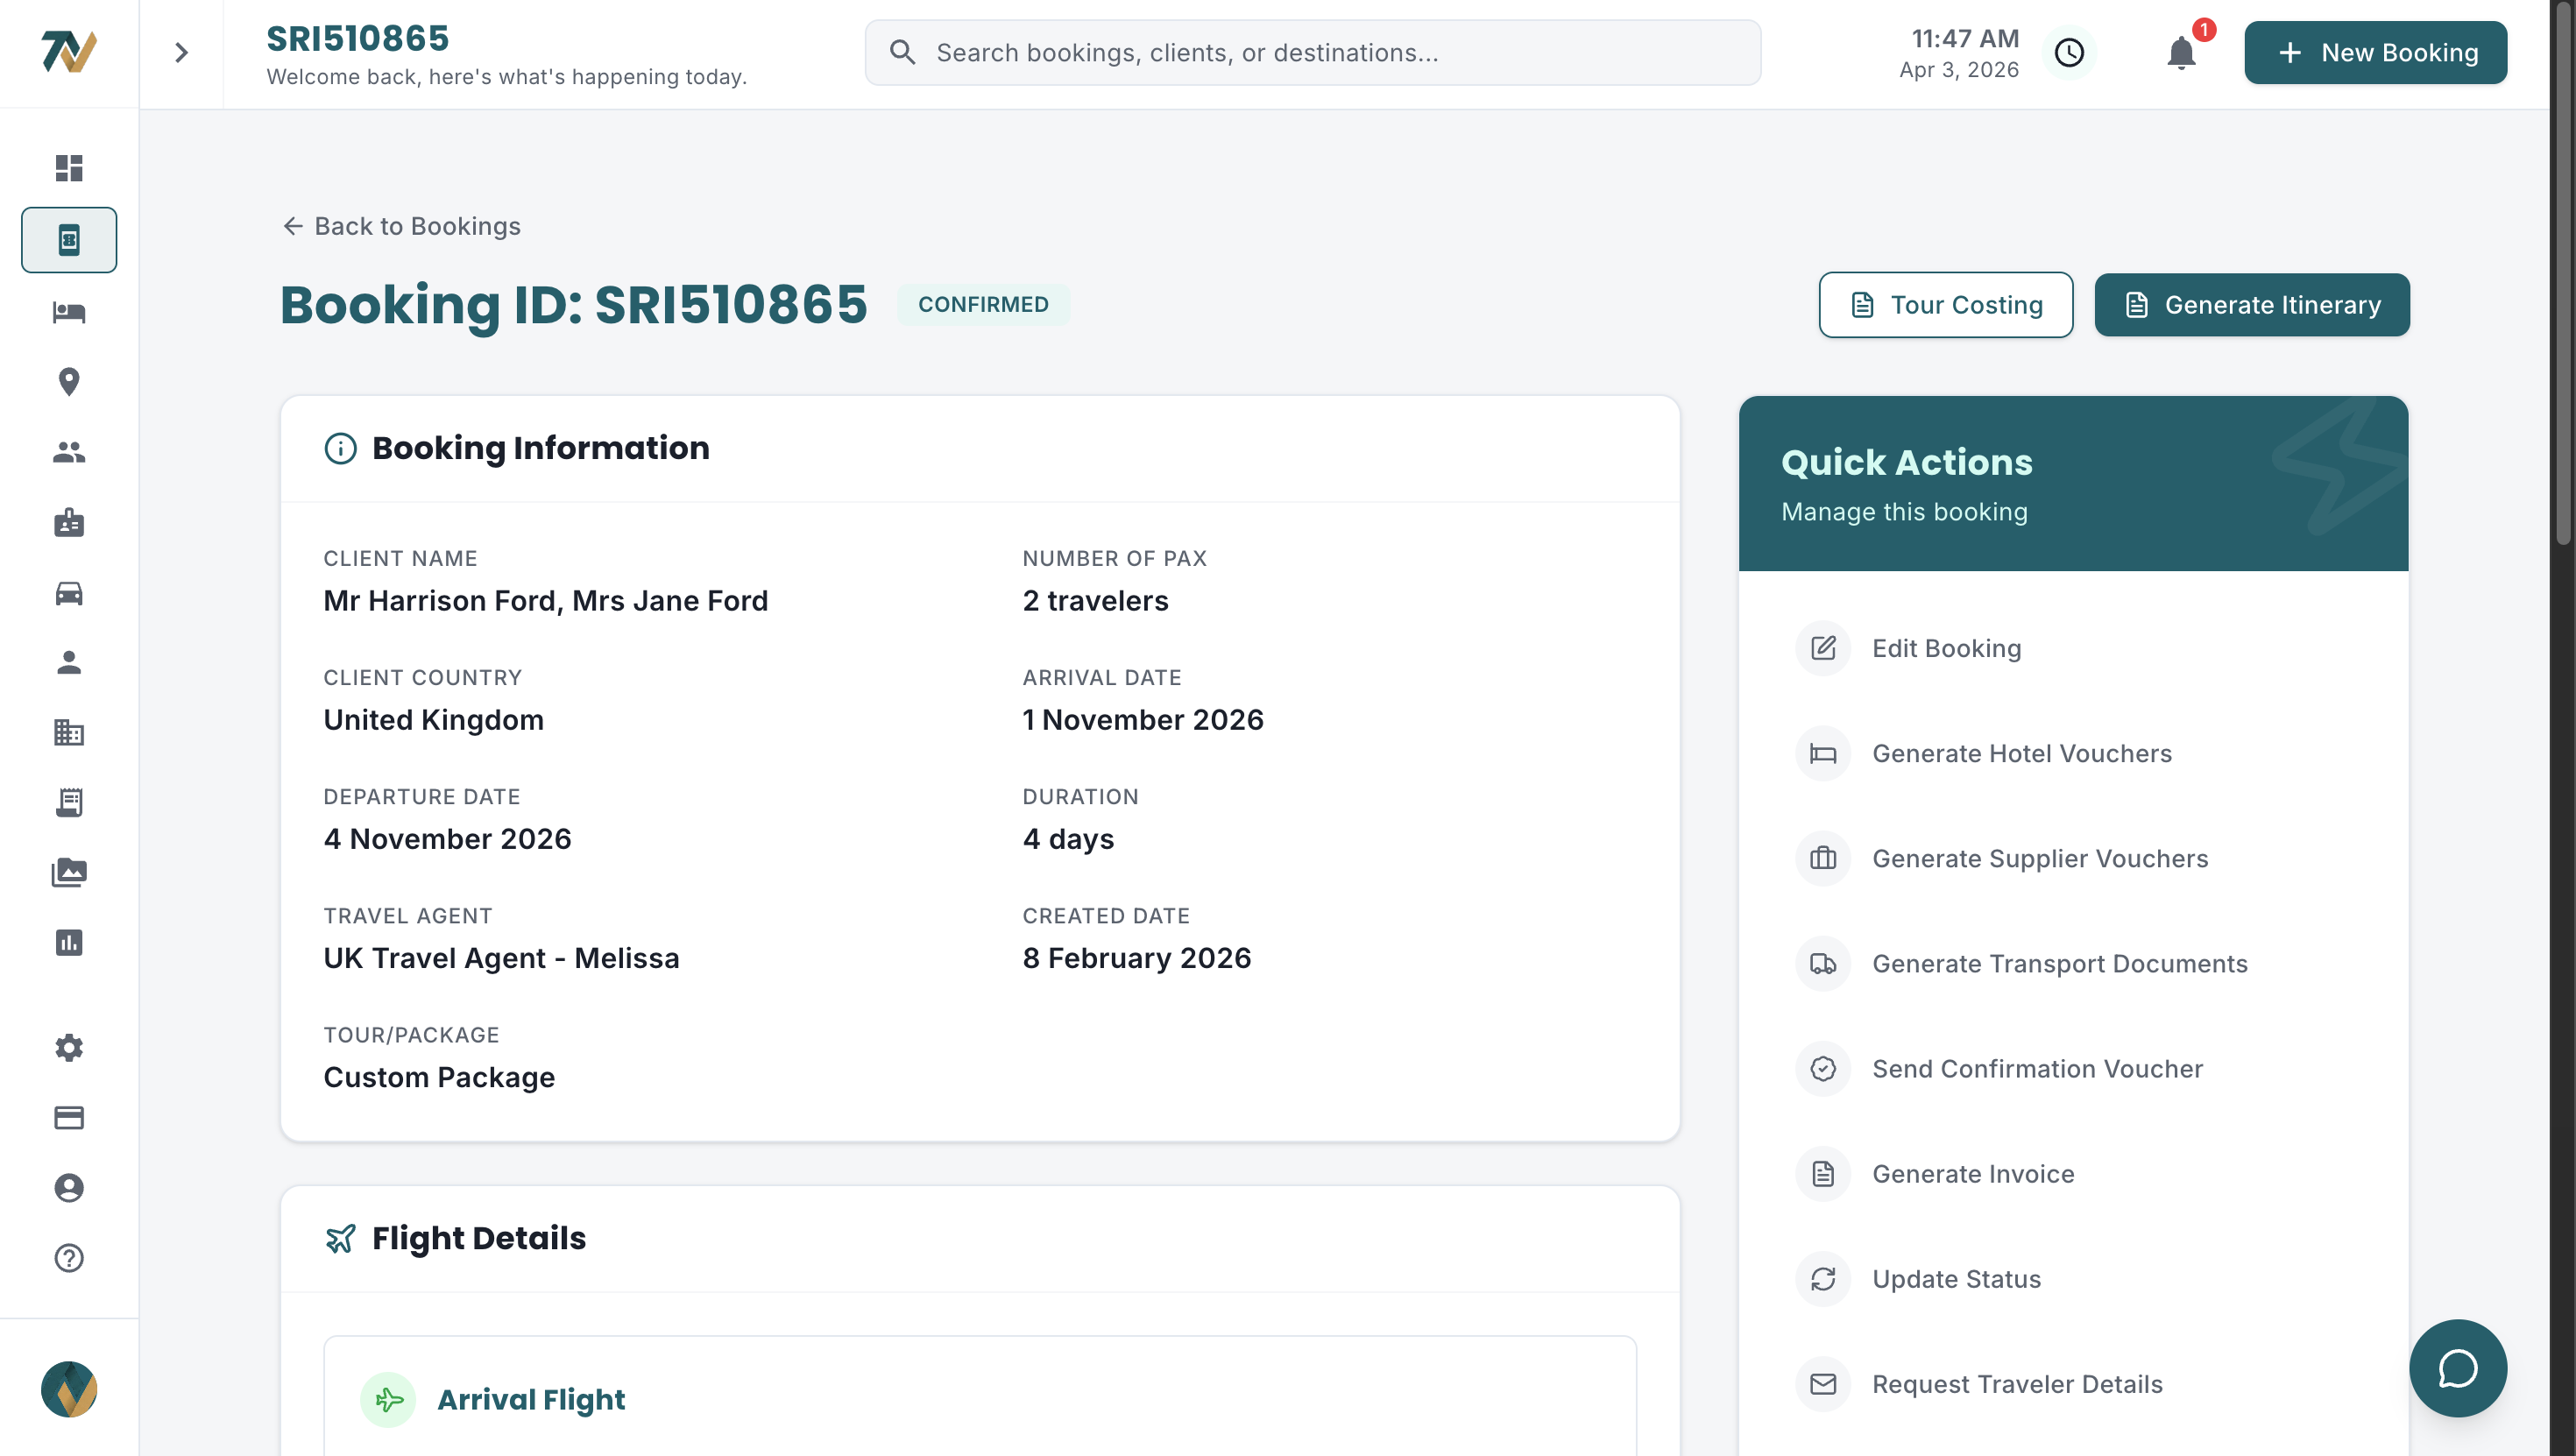Click arrival date '1 November 2026'

(x=1143, y=720)
